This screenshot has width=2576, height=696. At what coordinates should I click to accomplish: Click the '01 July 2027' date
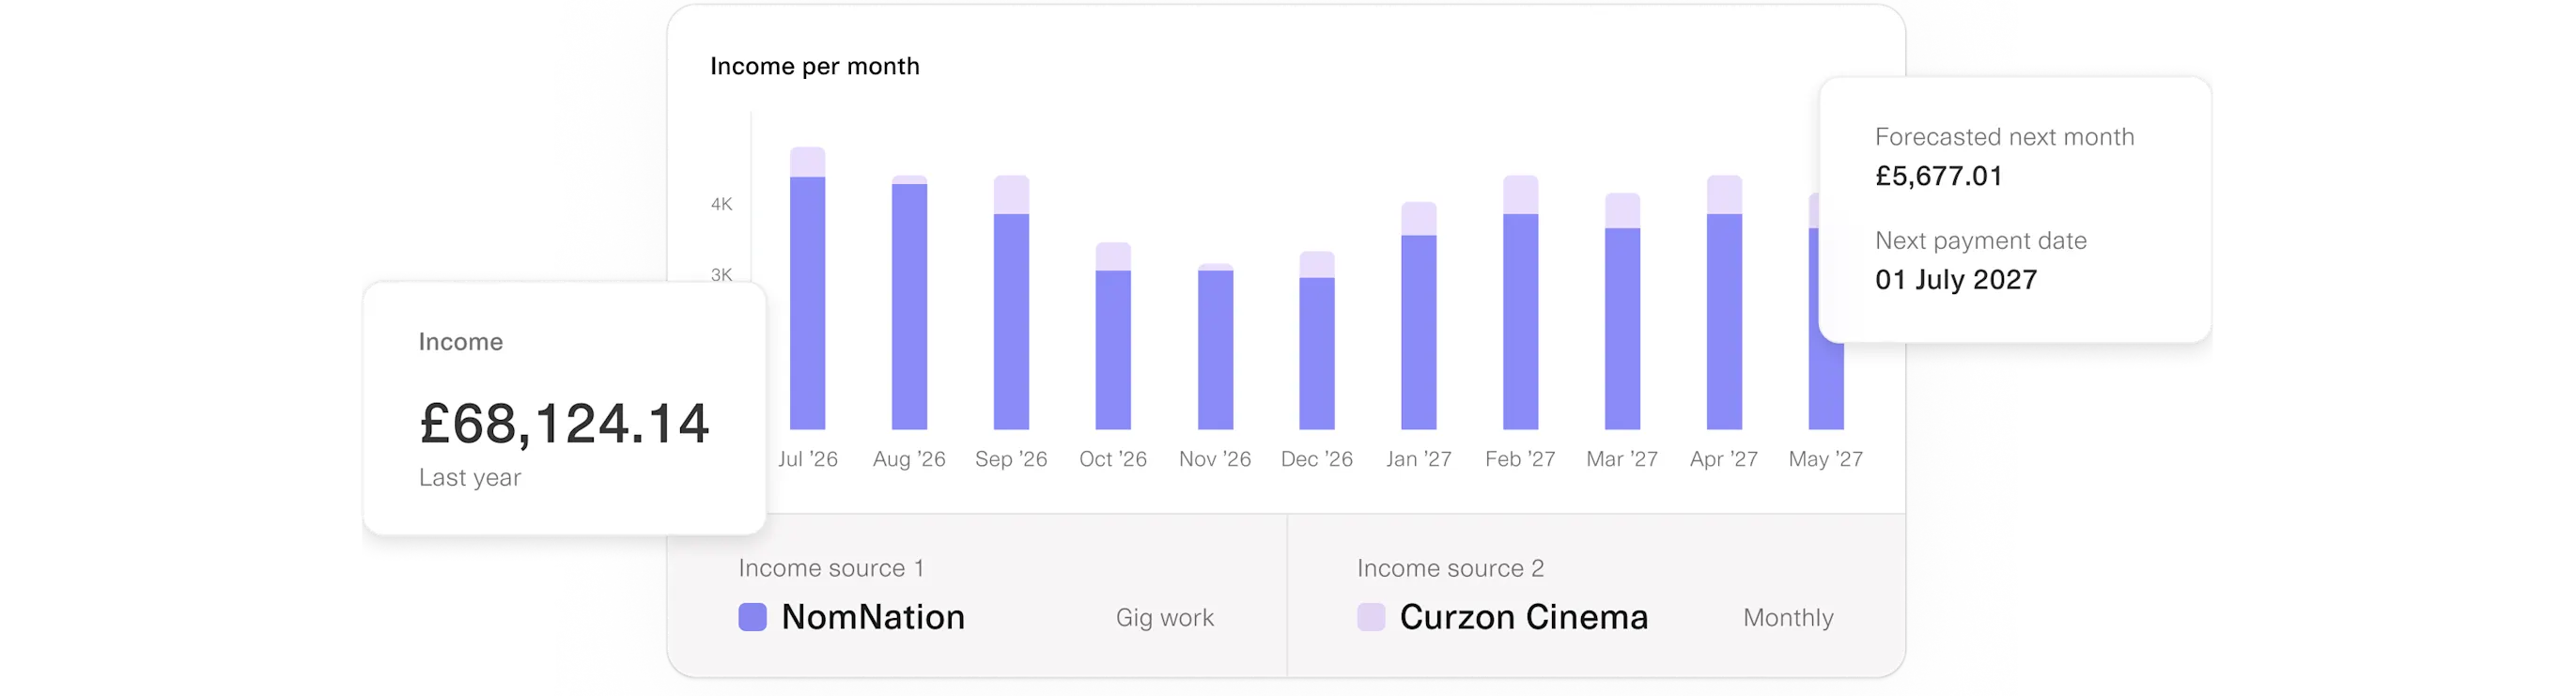pos(1956,279)
